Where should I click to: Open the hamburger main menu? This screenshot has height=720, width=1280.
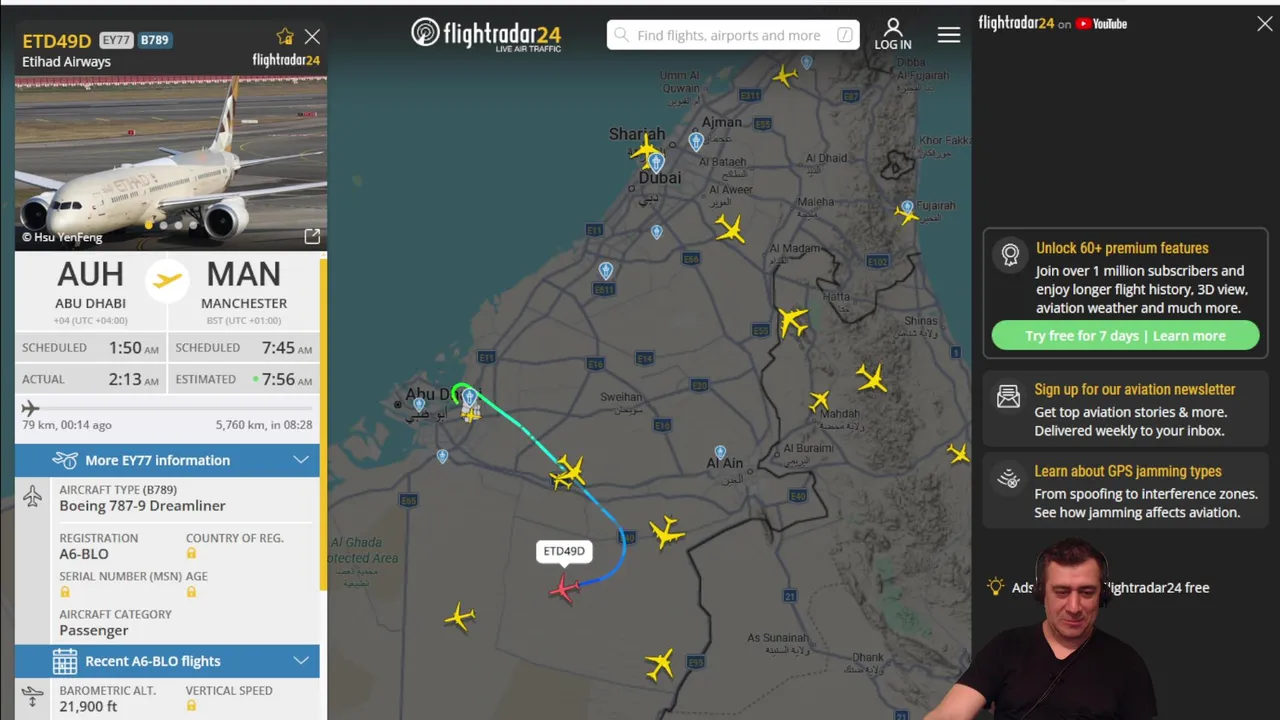point(949,35)
